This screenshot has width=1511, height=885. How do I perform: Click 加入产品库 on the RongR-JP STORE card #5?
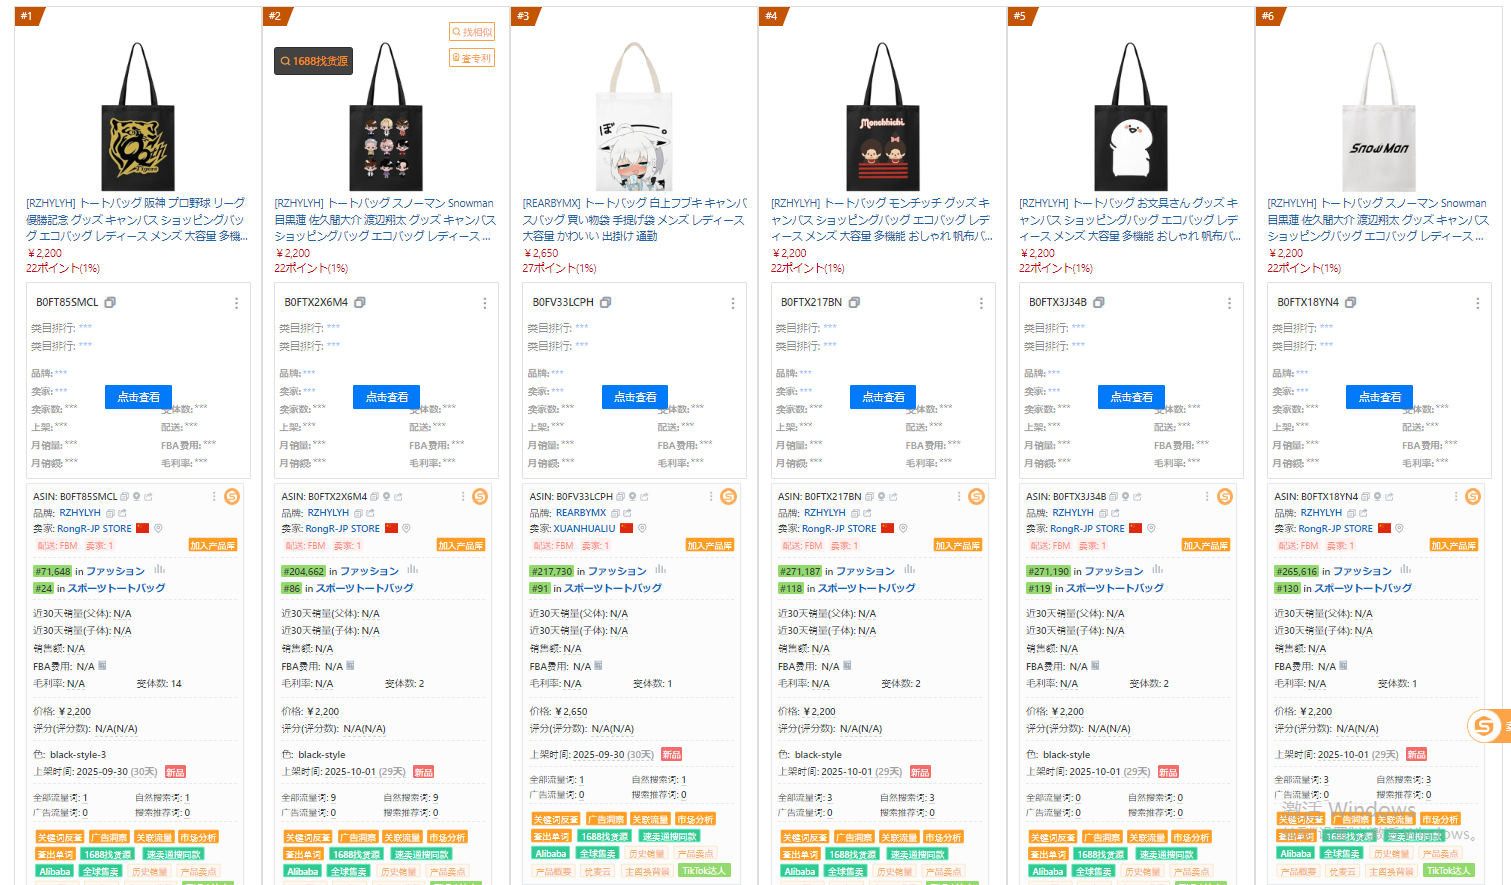(1206, 545)
